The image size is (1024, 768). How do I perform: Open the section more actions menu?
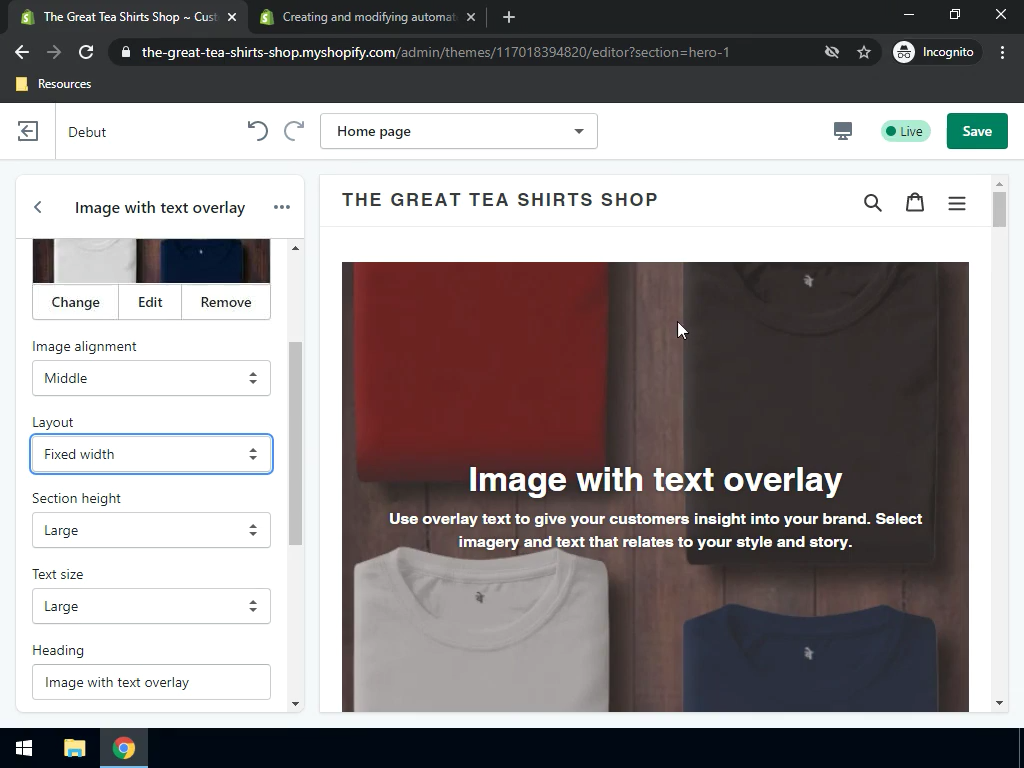click(282, 207)
